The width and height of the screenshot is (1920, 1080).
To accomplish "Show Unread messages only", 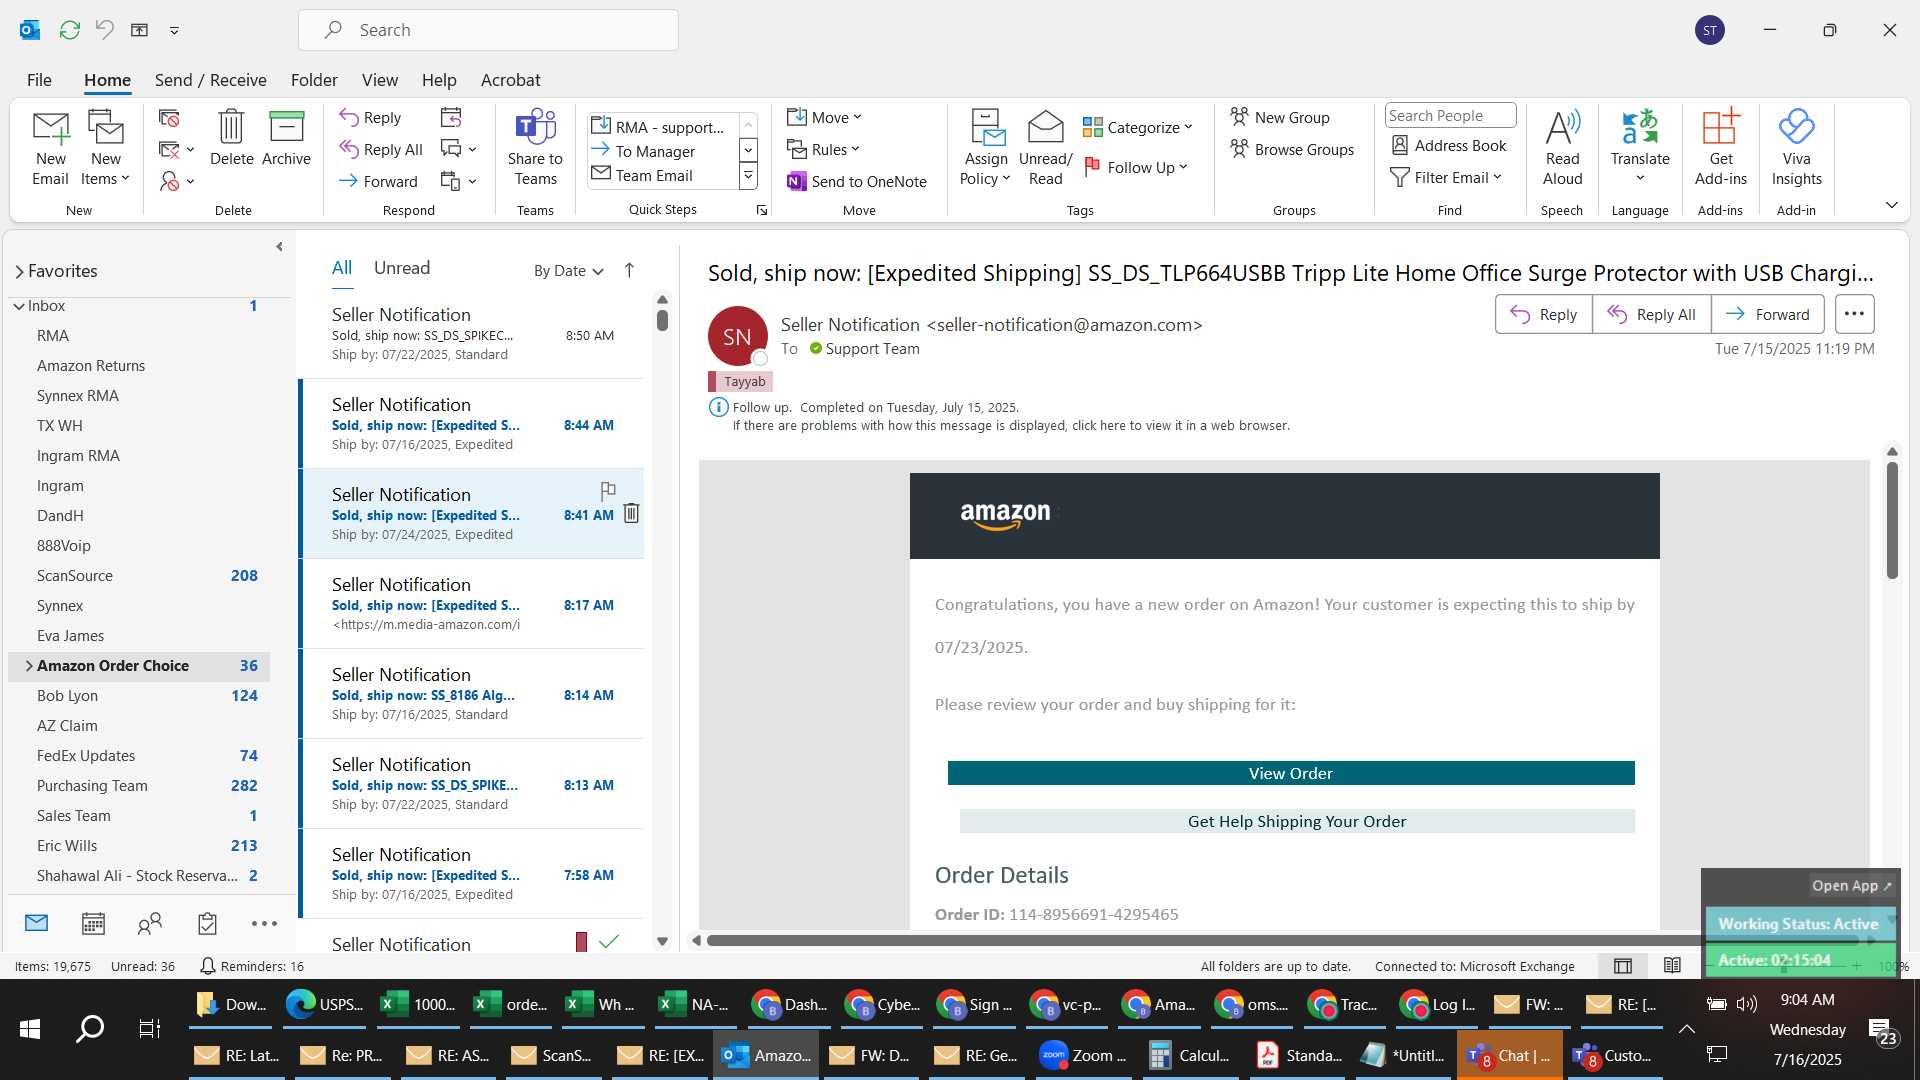I will pyautogui.click(x=402, y=268).
